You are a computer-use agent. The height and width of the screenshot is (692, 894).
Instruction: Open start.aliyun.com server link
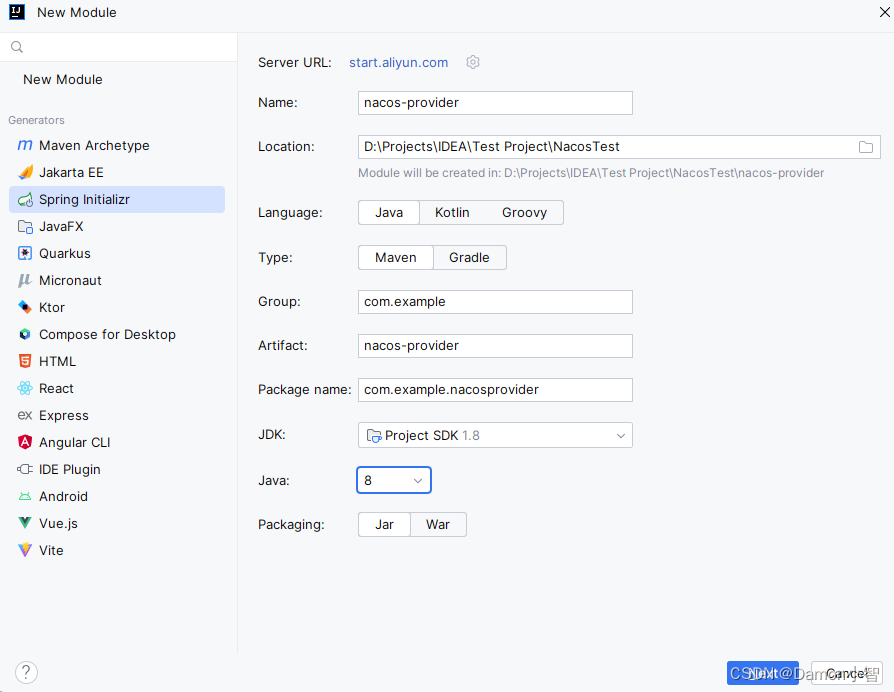(399, 63)
